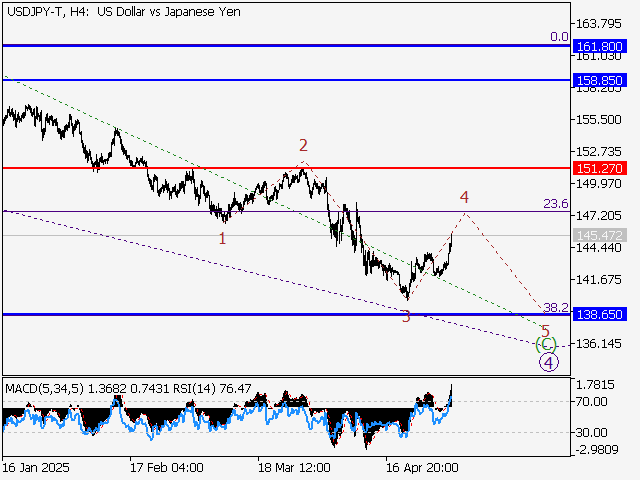Screen dimensions: 640x480
Task: Click the MACD(5,34,5) indicator label
Action: [x=41, y=387]
